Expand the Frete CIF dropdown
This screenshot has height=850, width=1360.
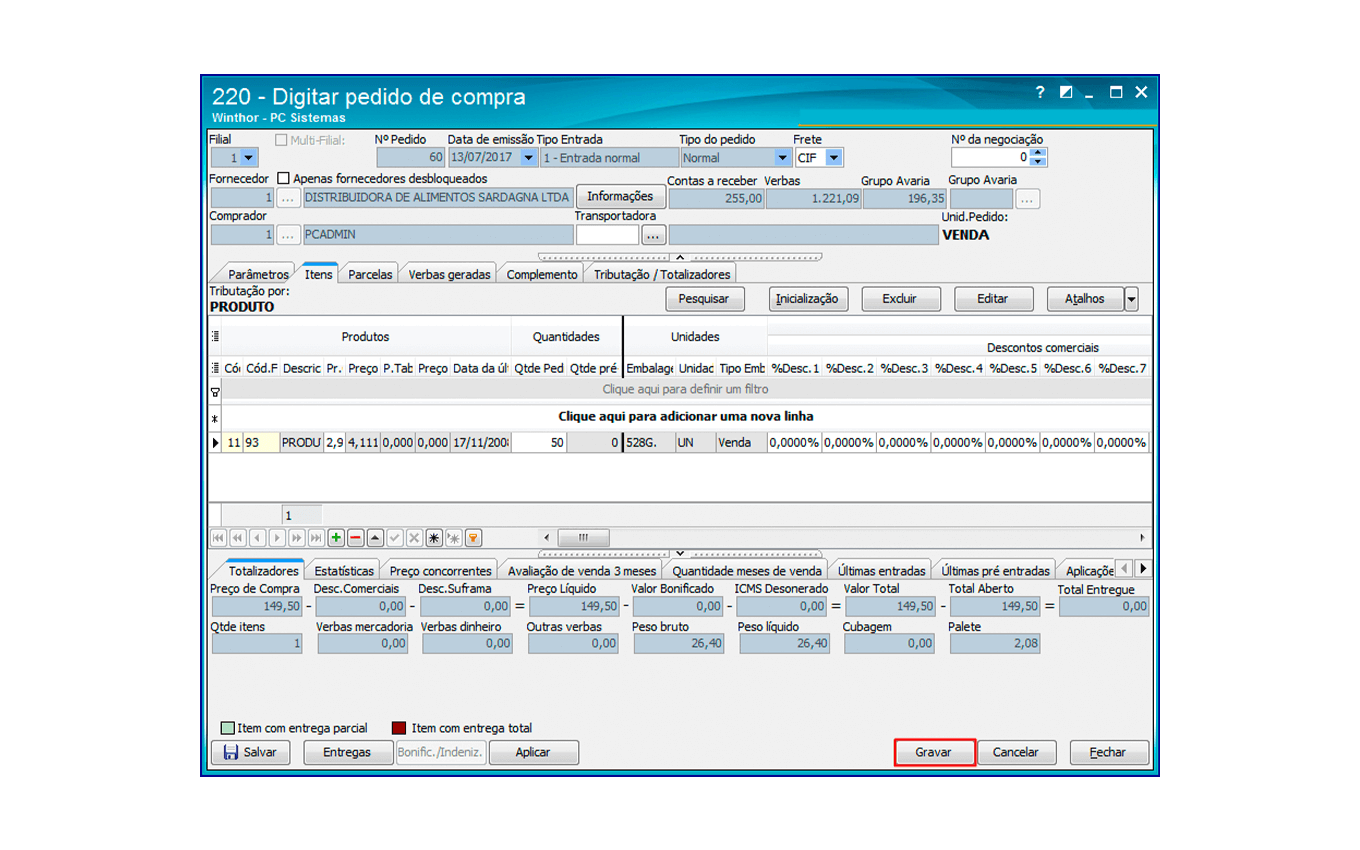[833, 158]
